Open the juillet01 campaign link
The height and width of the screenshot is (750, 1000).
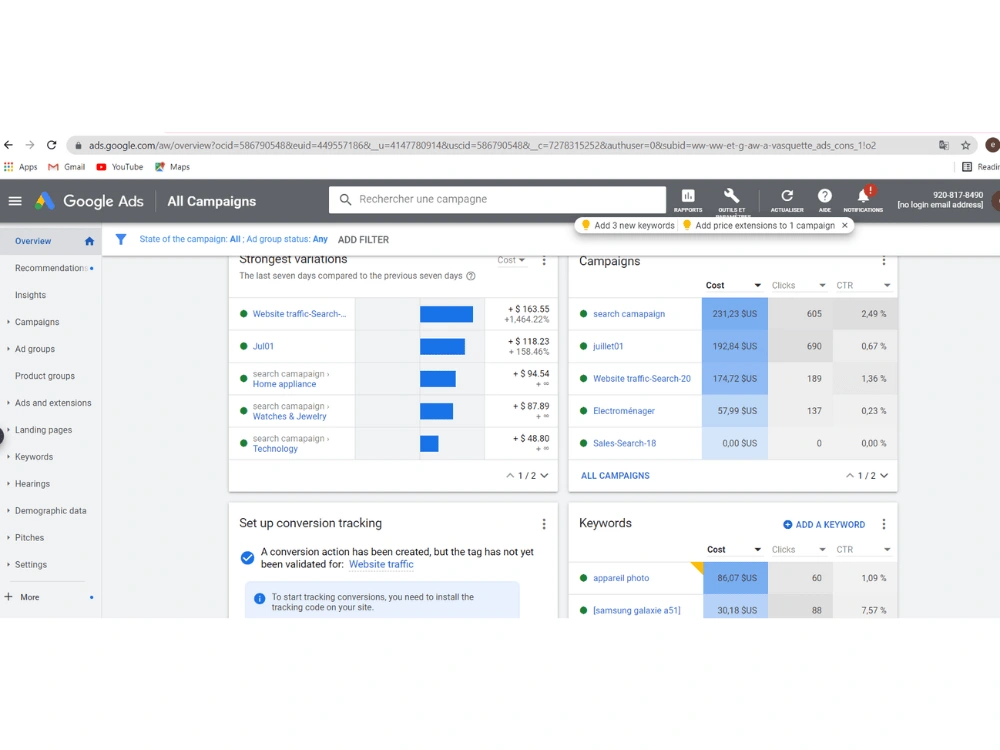pos(608,346)
